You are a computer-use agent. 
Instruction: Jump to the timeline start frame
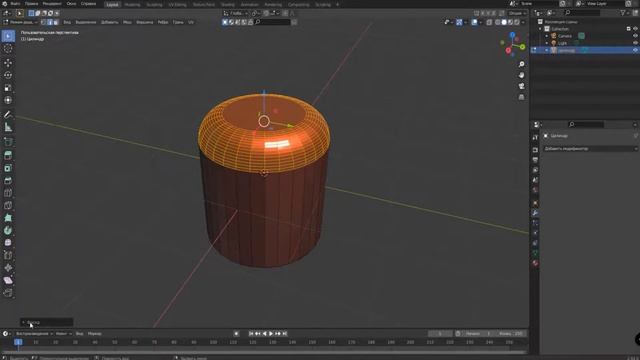coord(251,333)
